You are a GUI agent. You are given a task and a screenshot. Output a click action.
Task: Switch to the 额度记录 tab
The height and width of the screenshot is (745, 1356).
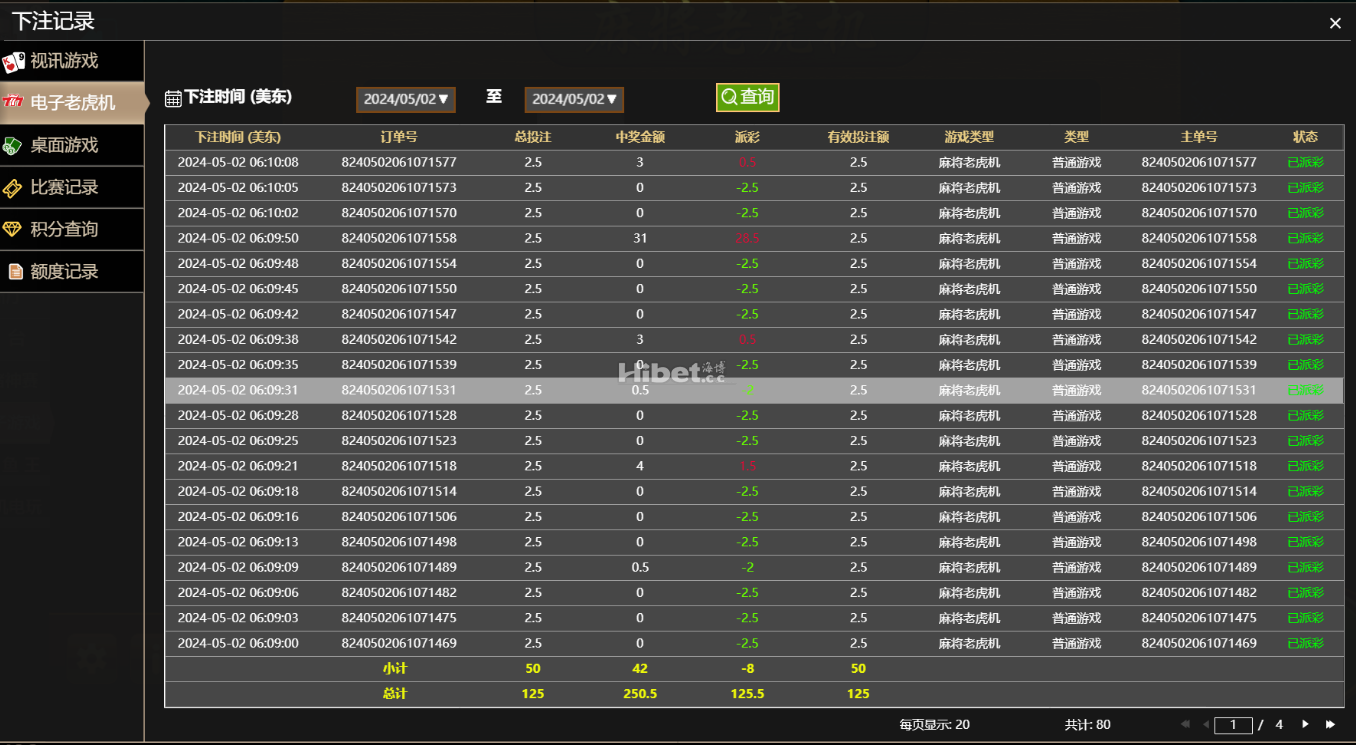72,271
